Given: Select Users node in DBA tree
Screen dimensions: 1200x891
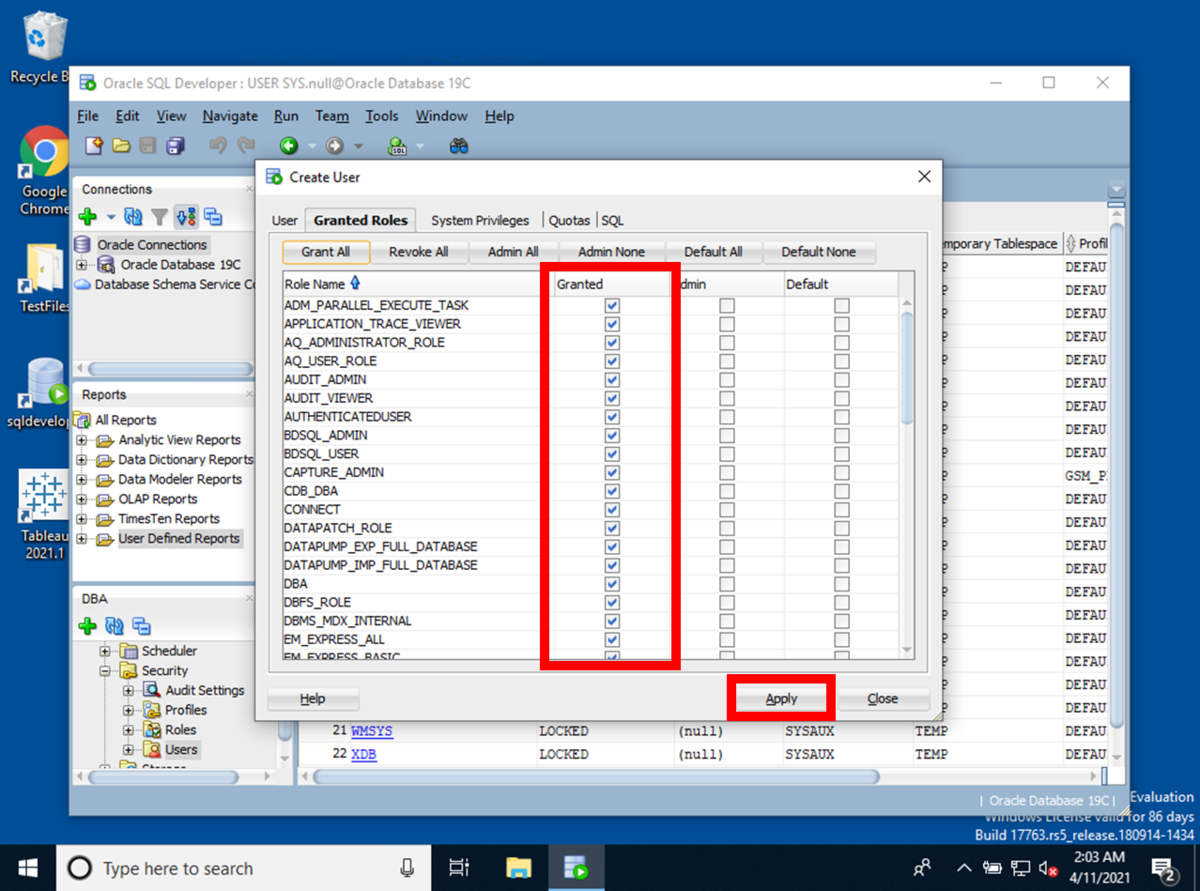Looking at the screenshot, I should 181,750.
